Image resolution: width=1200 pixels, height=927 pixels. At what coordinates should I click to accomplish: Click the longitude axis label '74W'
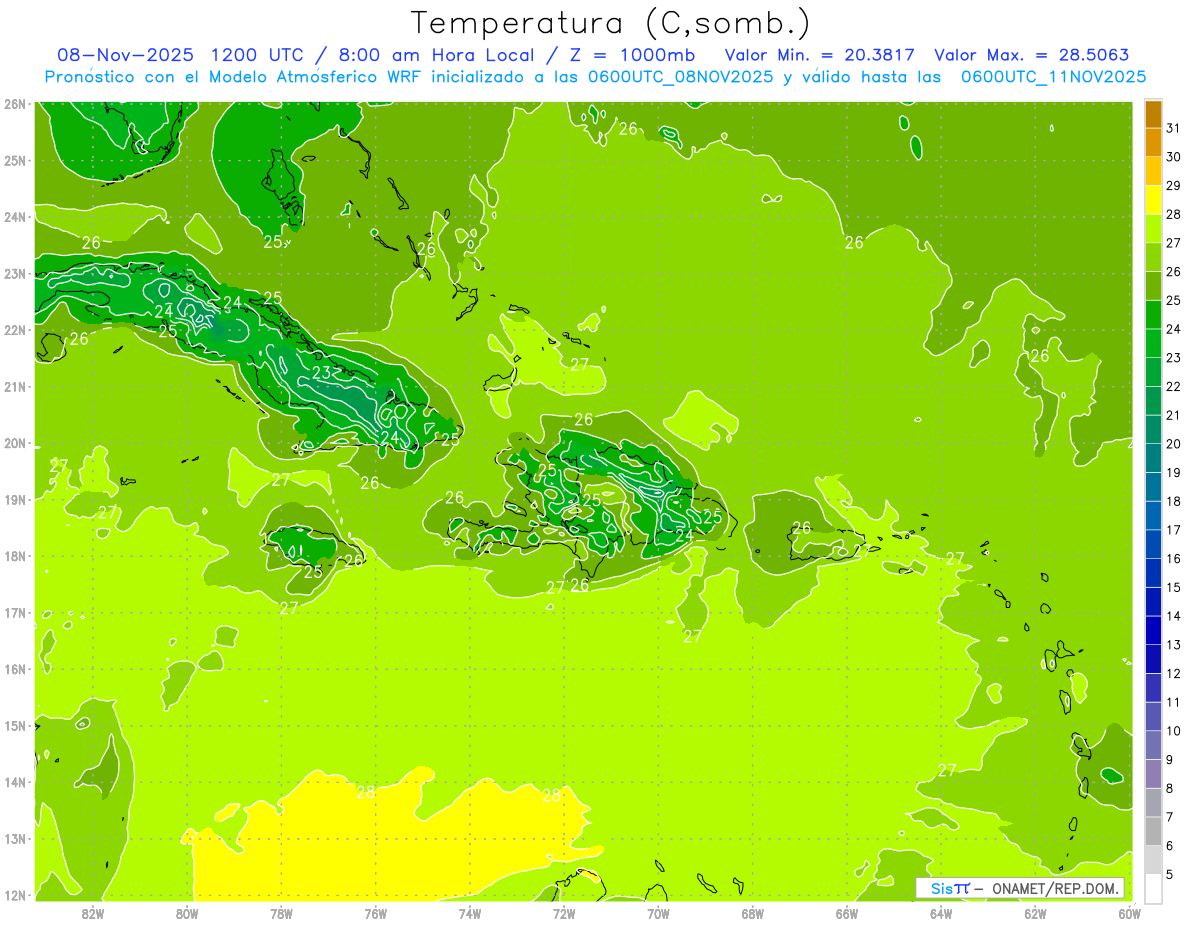click(x=470, y=913)
